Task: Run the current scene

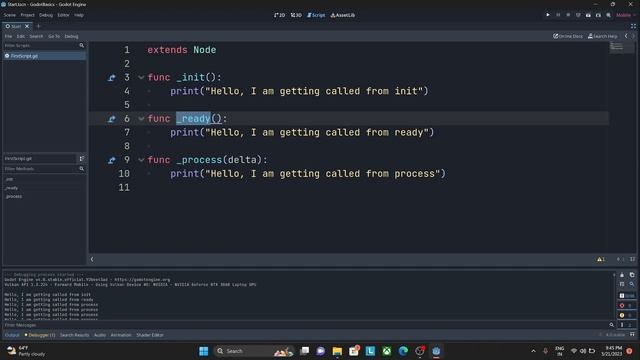Action: coord(588,15)
